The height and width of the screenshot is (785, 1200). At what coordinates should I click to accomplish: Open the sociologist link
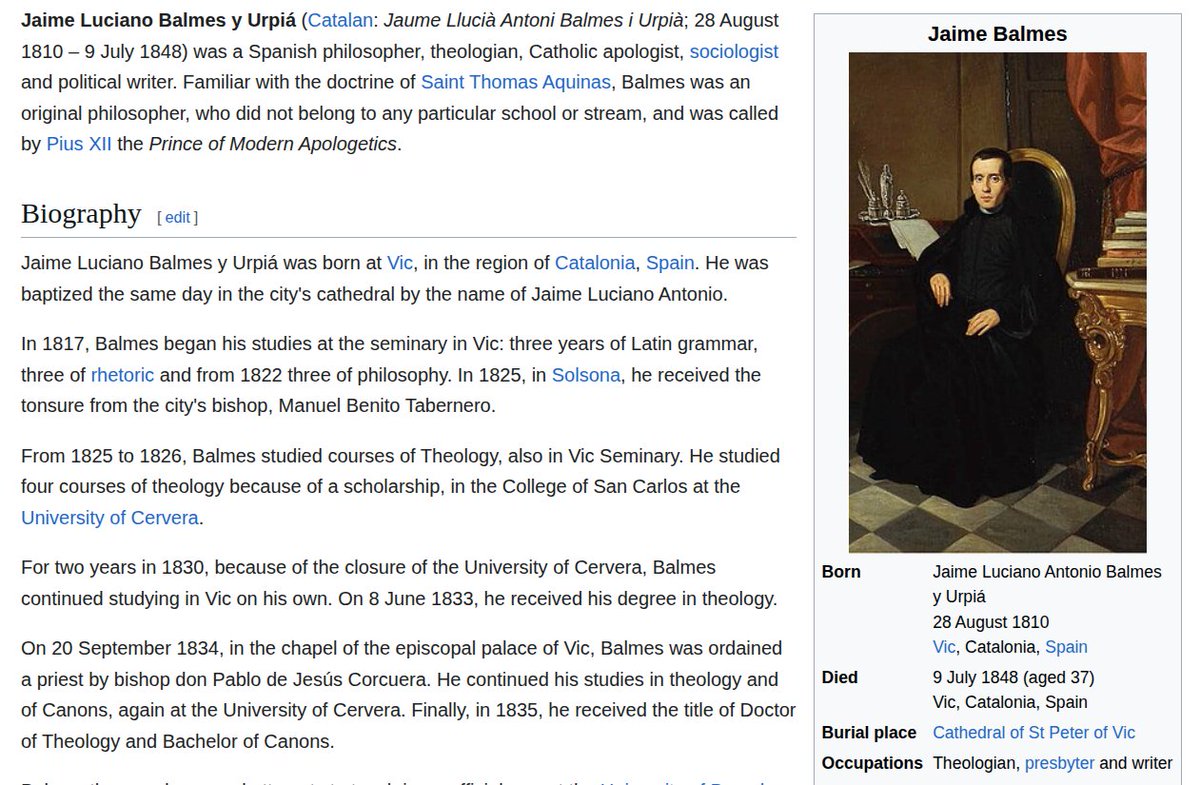pos(734,51)
